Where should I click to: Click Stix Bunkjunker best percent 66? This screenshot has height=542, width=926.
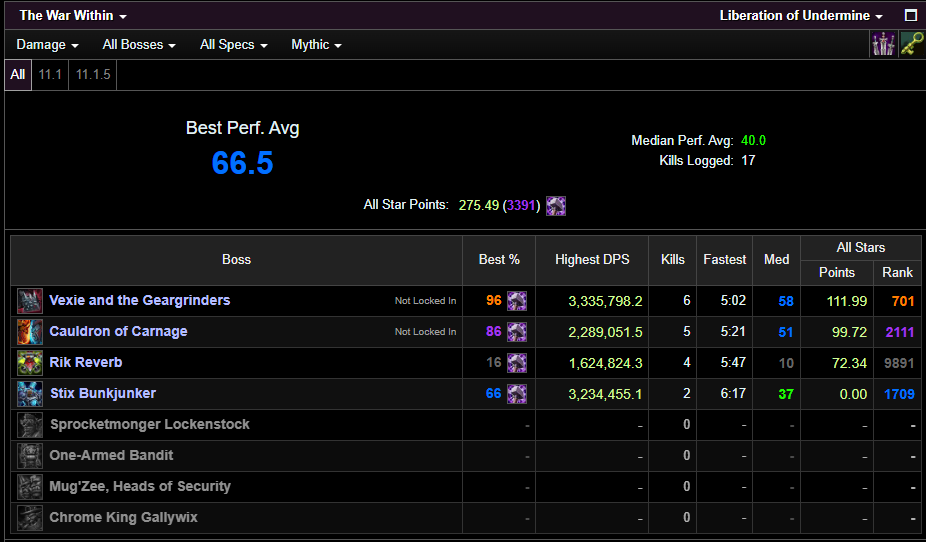pos(494,394)
